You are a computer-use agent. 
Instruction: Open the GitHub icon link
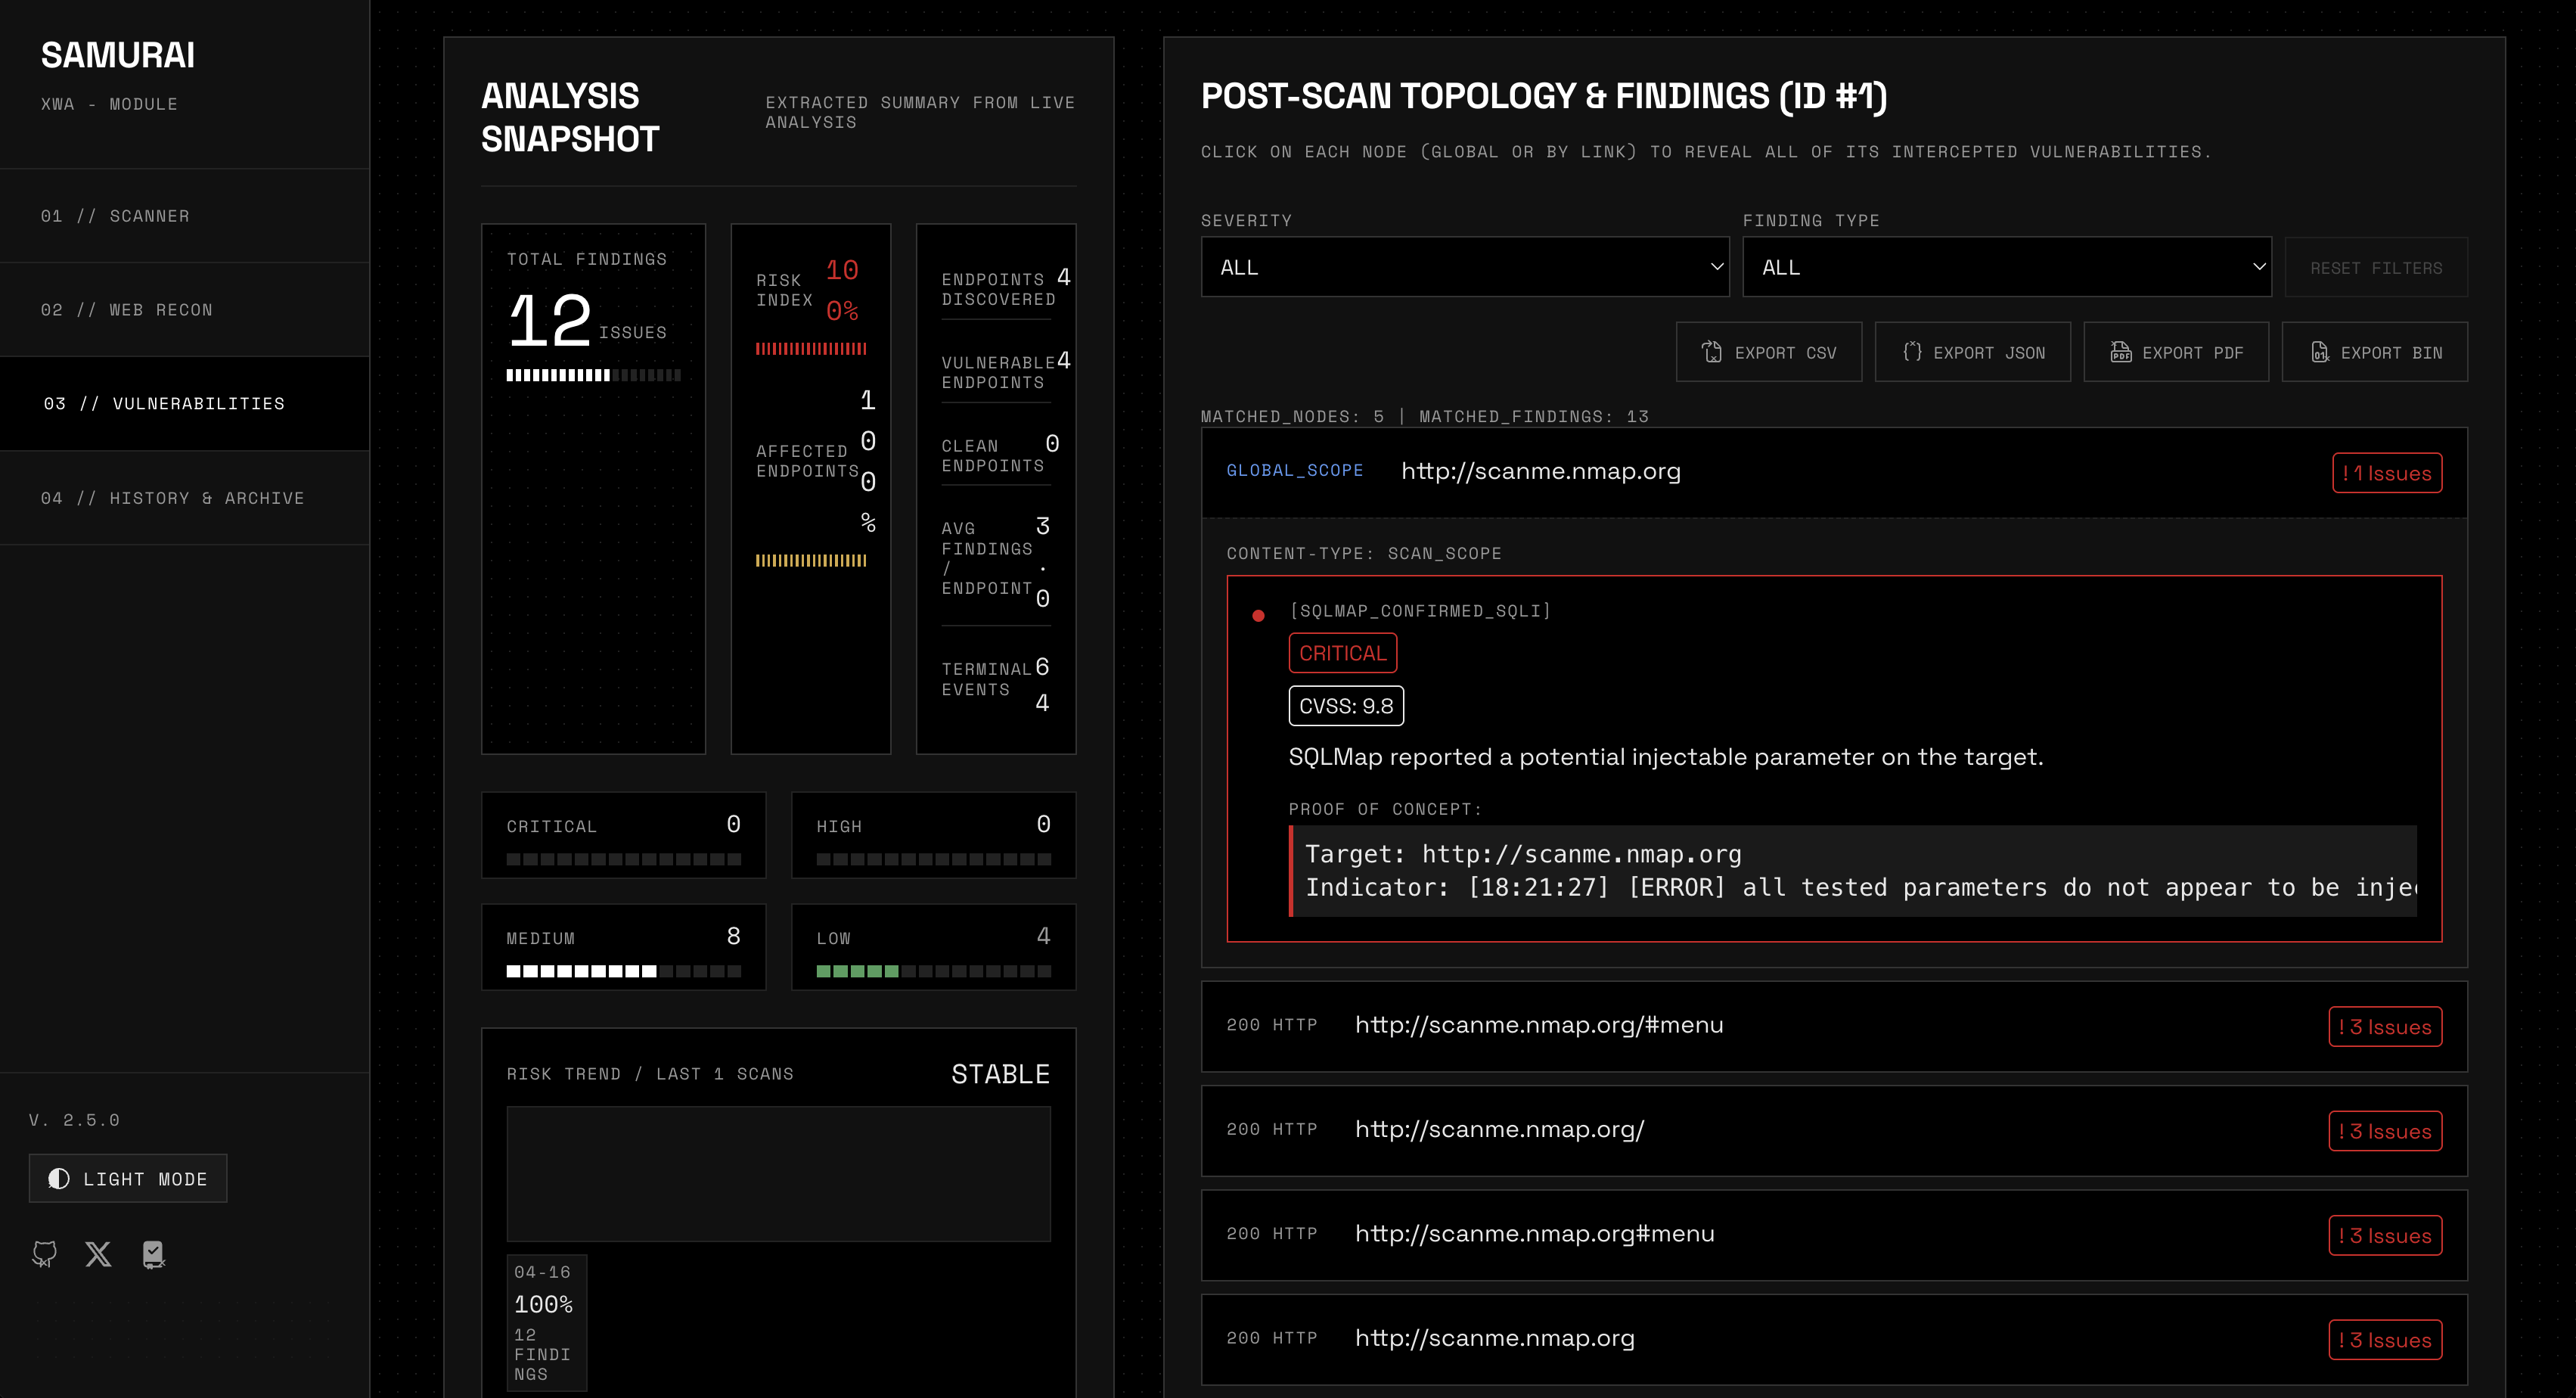coord(45,1254)
